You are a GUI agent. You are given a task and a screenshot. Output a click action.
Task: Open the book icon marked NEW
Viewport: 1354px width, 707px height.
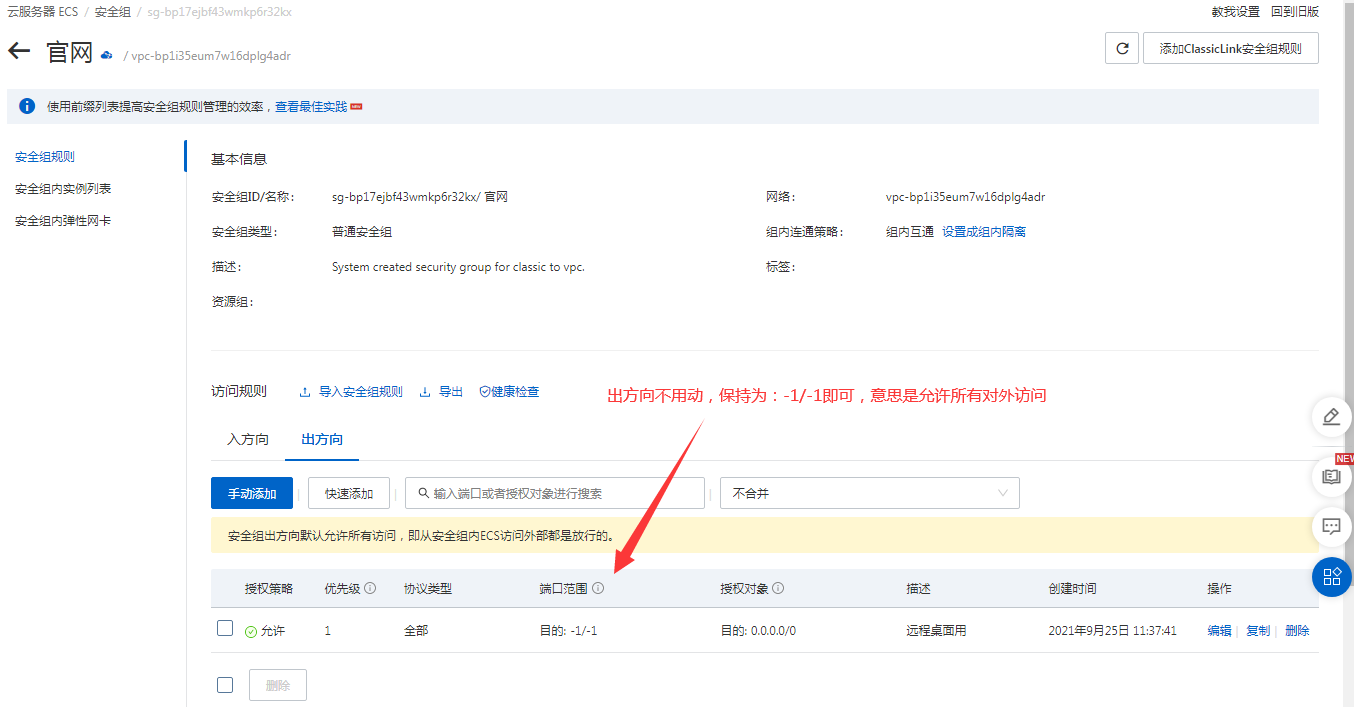1331,477
